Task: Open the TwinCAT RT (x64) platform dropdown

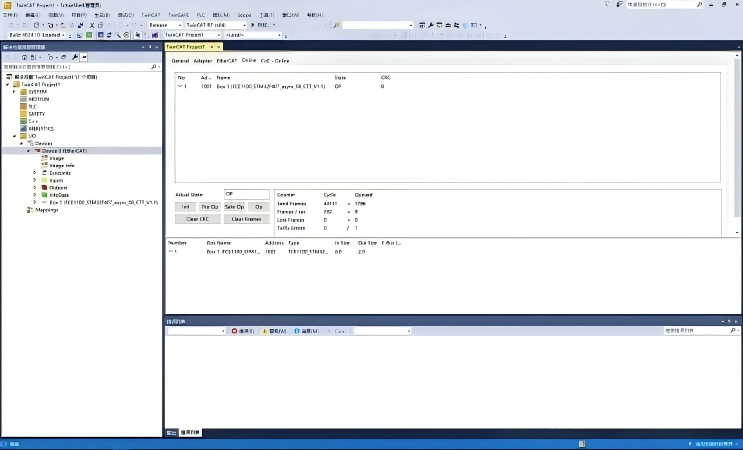Action: (216, 25)
